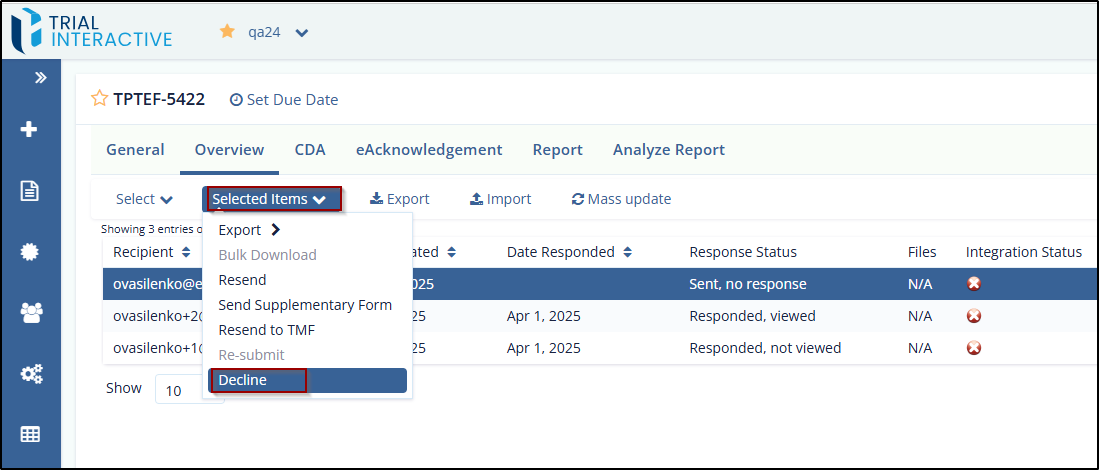Screen dimensions: 1099x470
Task: Click Set Due Date link
Action: (284, 100)
